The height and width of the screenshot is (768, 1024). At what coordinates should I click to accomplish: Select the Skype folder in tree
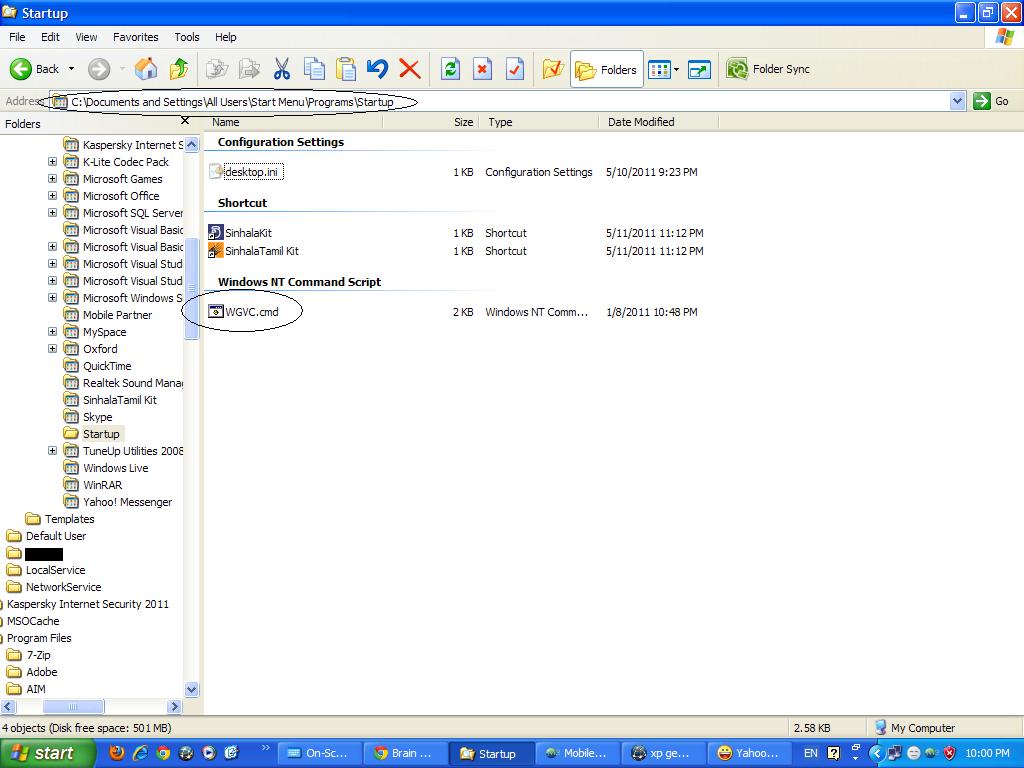tap(97, 417)
